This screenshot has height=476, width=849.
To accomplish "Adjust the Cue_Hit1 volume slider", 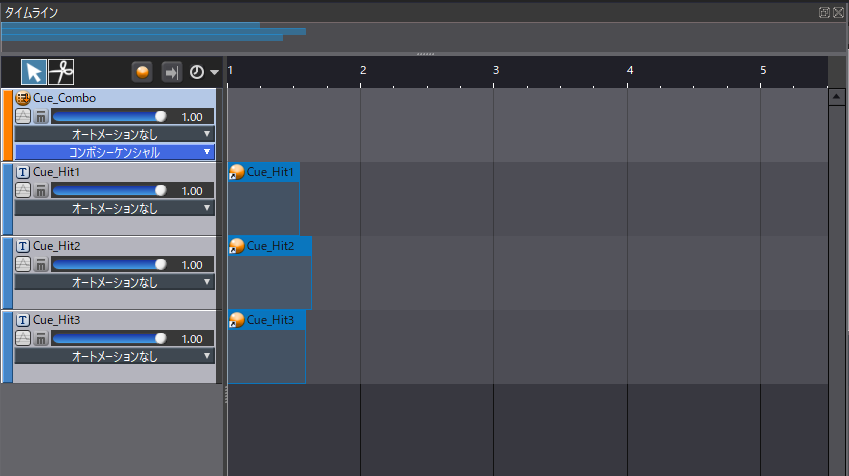I will 110,191.
